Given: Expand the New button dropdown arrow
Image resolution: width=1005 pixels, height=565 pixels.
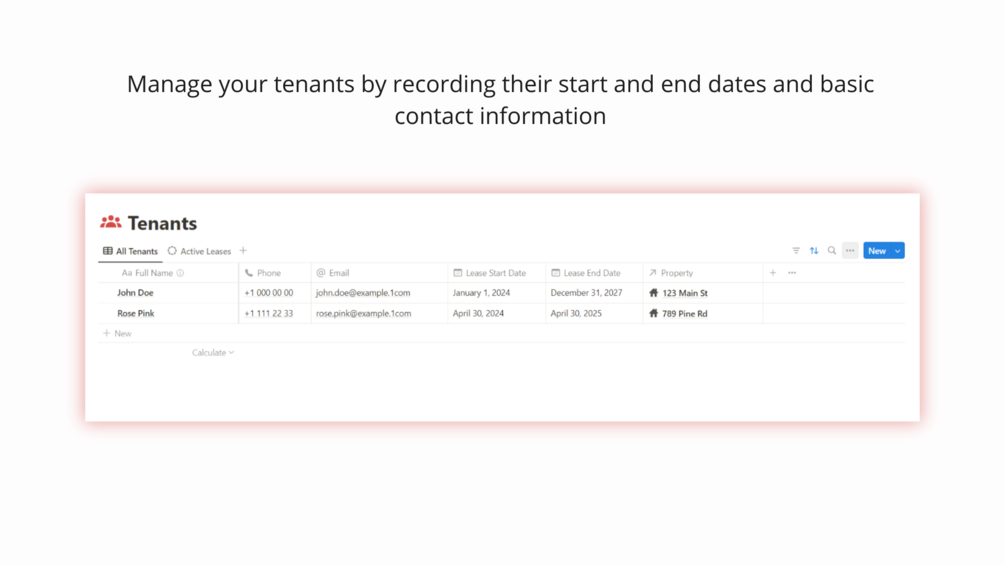Looking at the screenshot, I should [x=898, y=251].
